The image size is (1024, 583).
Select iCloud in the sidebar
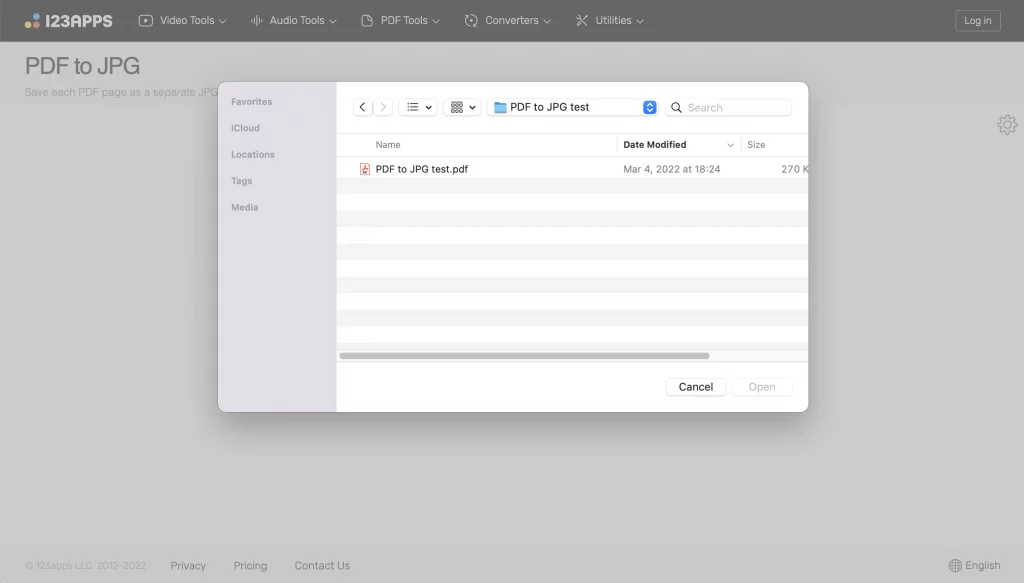click(x=245, y=128)
